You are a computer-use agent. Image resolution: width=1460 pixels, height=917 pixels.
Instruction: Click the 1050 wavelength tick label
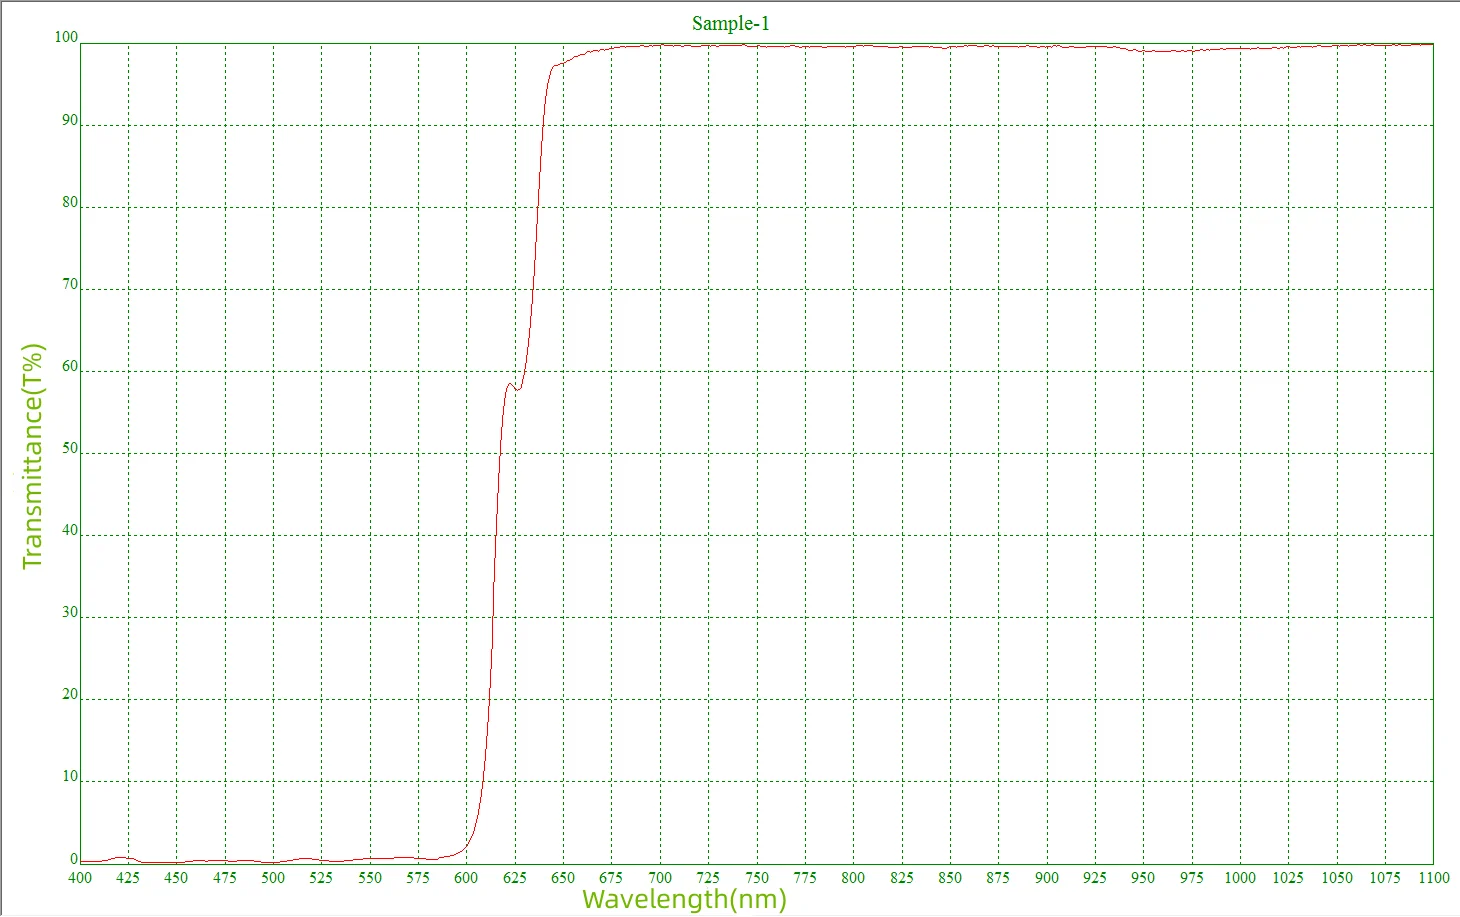(x=1337, y=877)
